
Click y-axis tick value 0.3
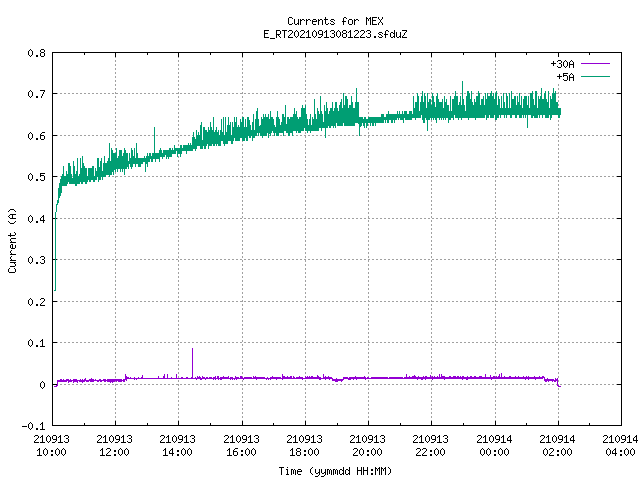(x=36, y=260)
